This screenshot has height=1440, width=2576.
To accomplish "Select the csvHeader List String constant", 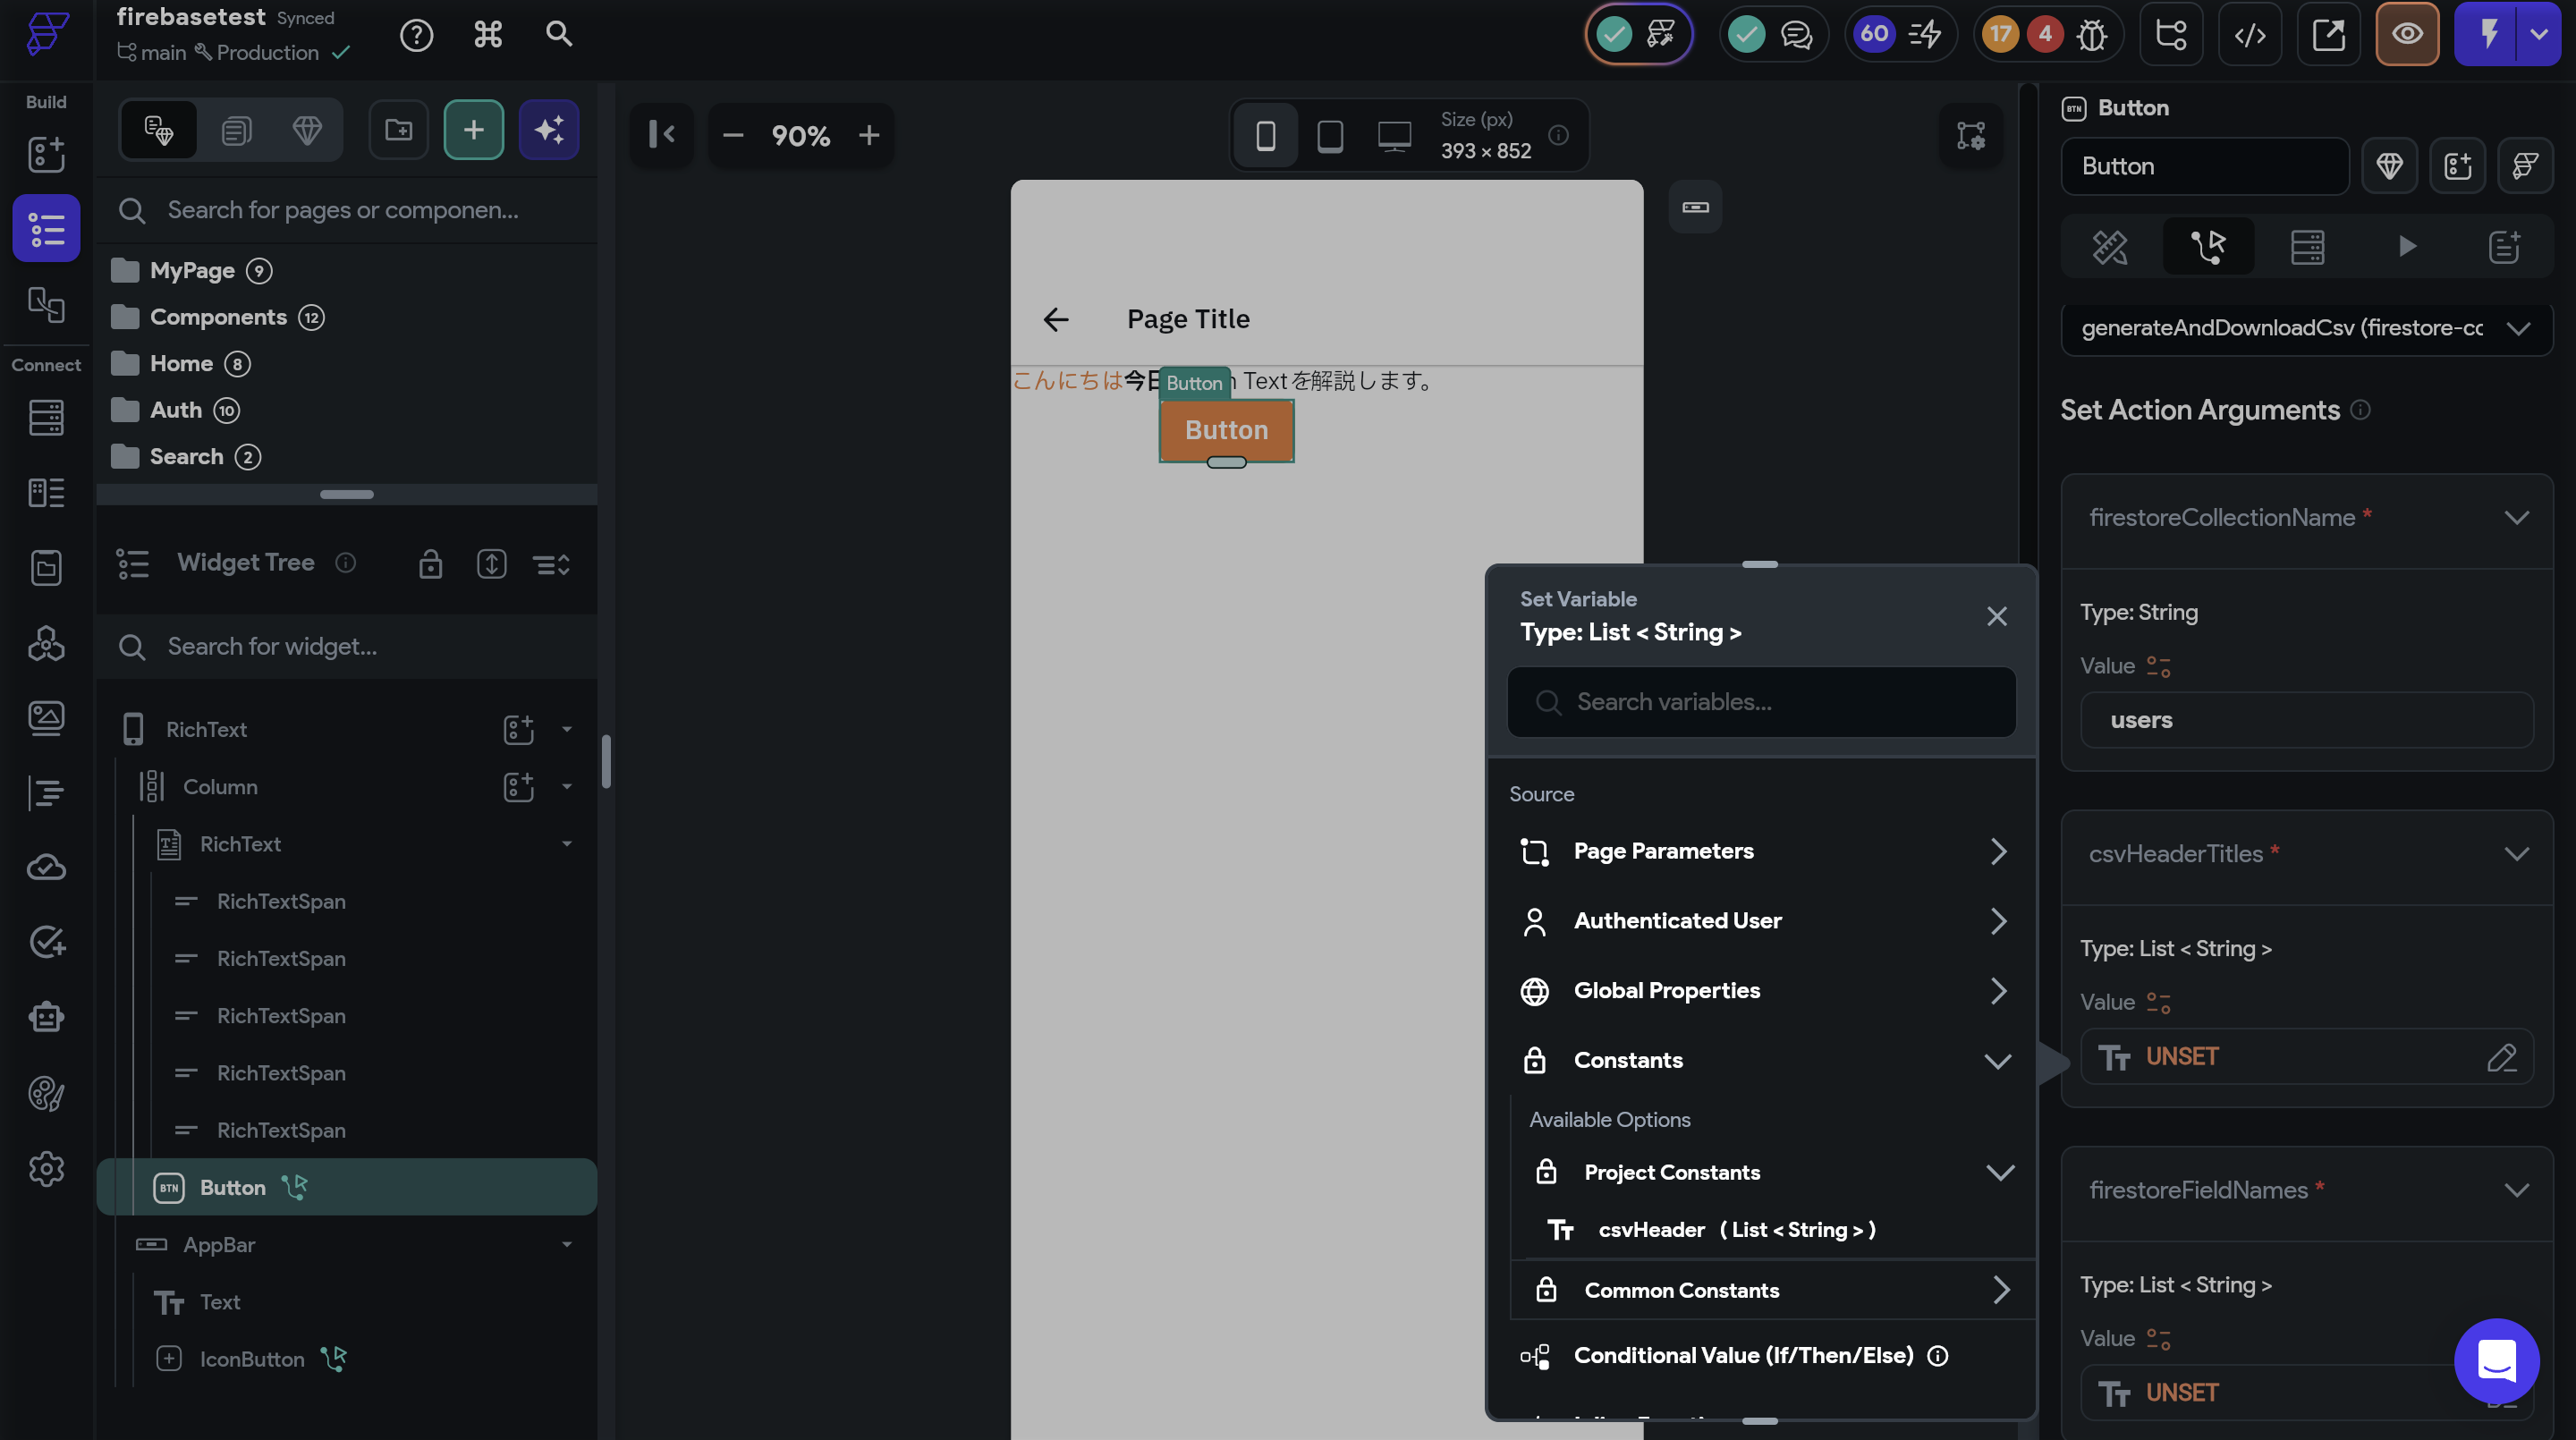I will (1735, 1230).
